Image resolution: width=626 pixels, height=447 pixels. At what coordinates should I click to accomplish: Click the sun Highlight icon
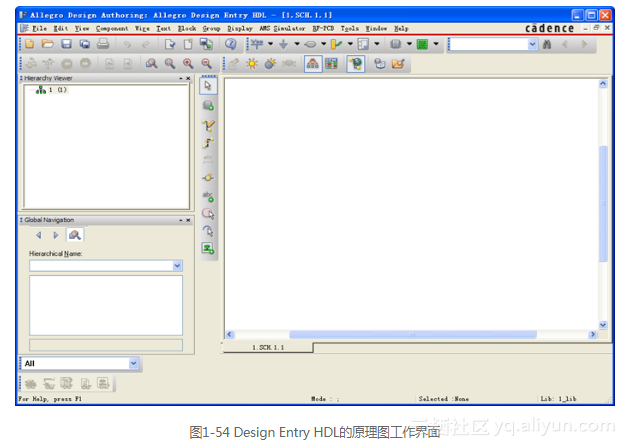252,63
